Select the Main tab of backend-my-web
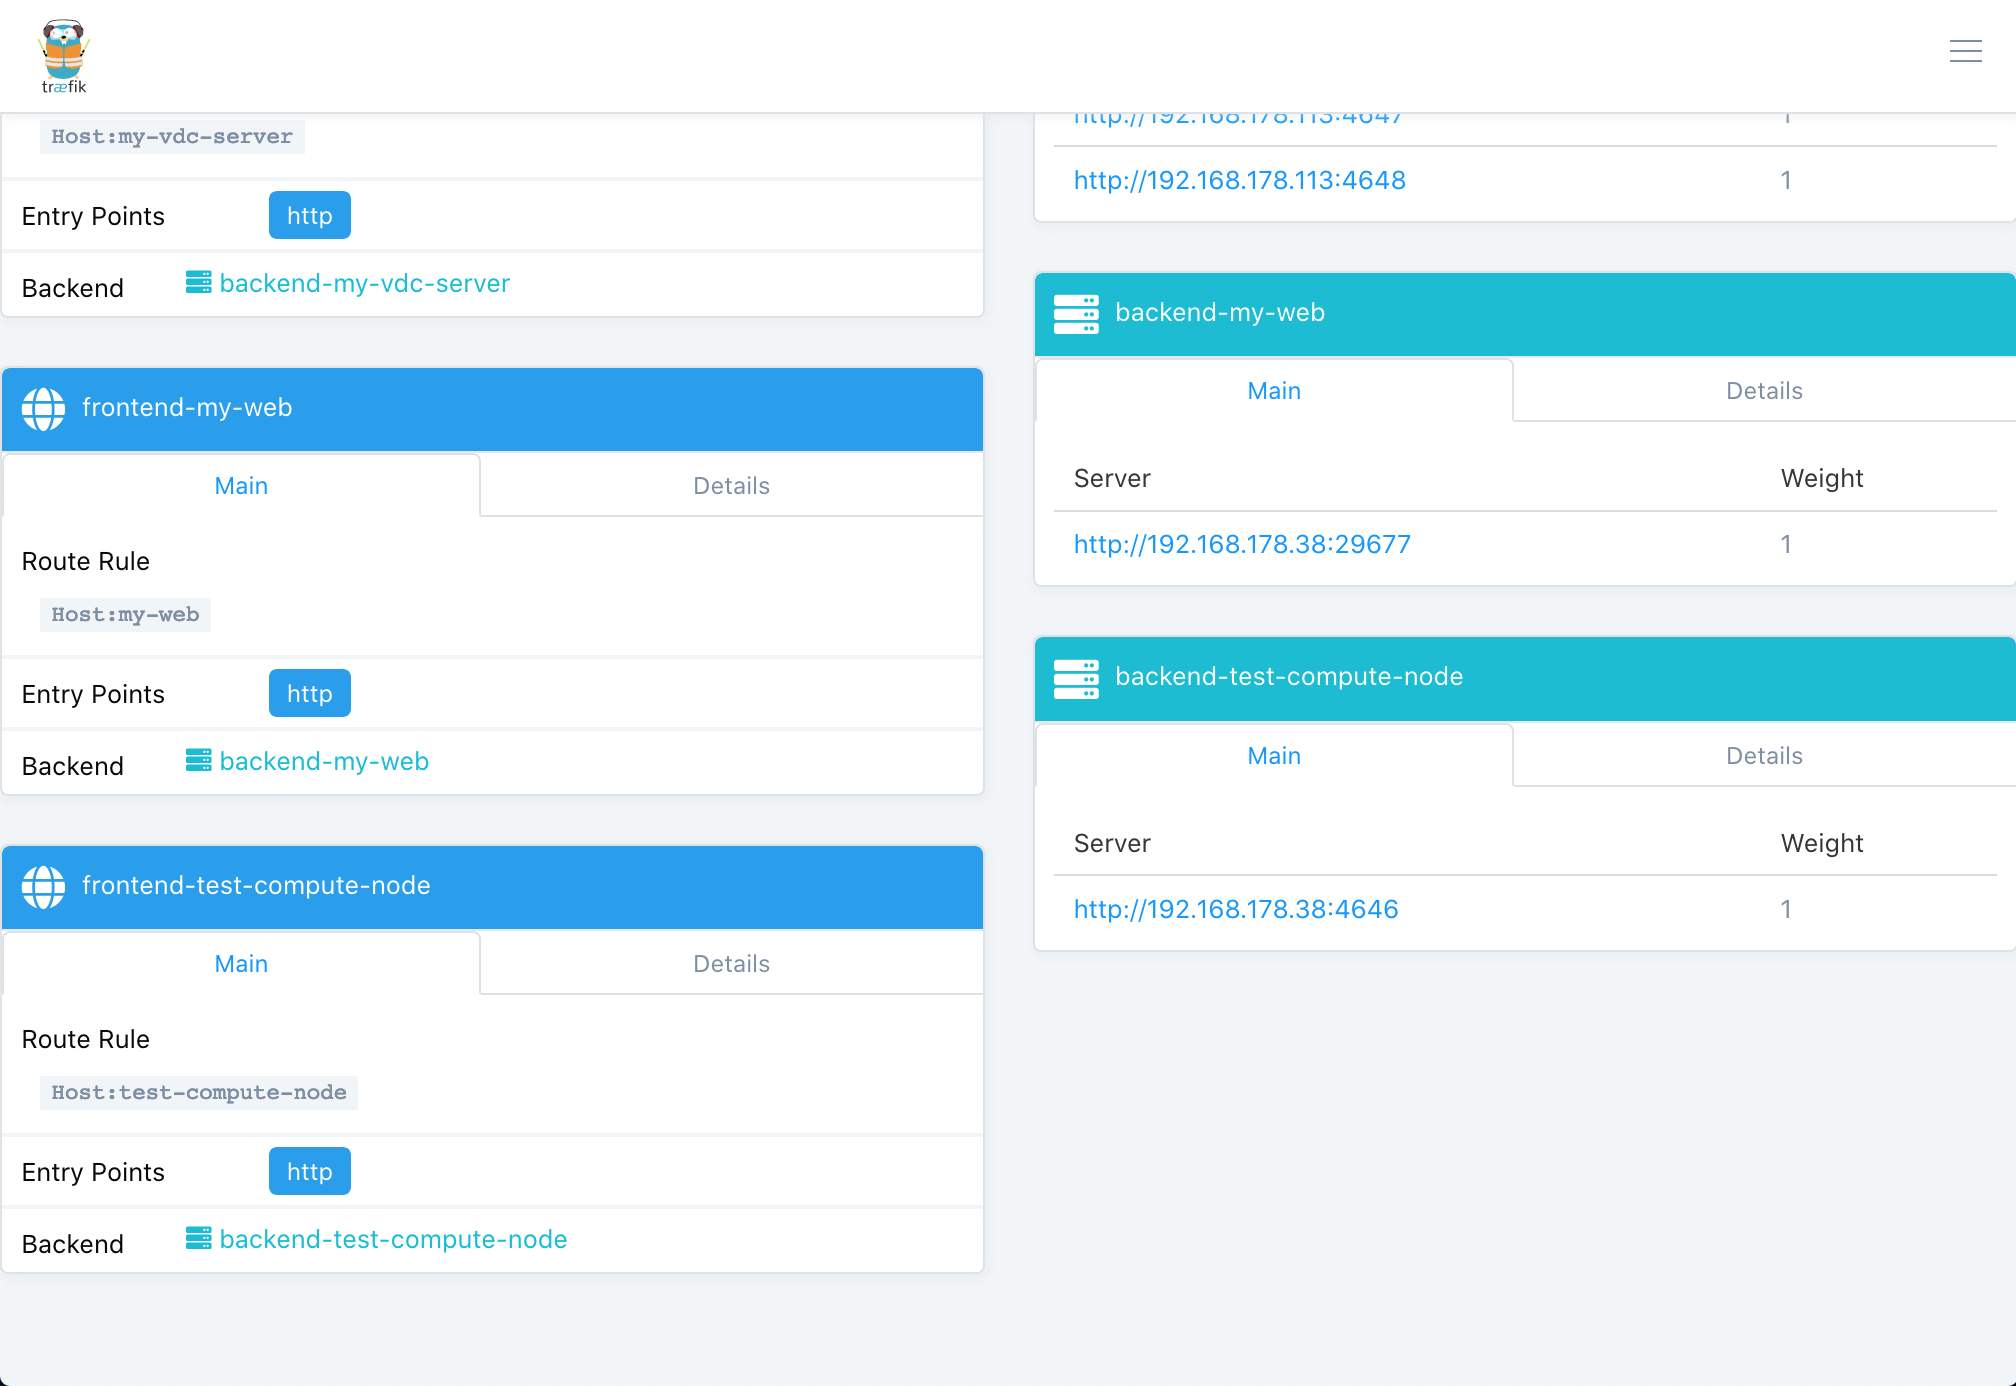Screen dimensions: 2016x1386 (1274, 391)
